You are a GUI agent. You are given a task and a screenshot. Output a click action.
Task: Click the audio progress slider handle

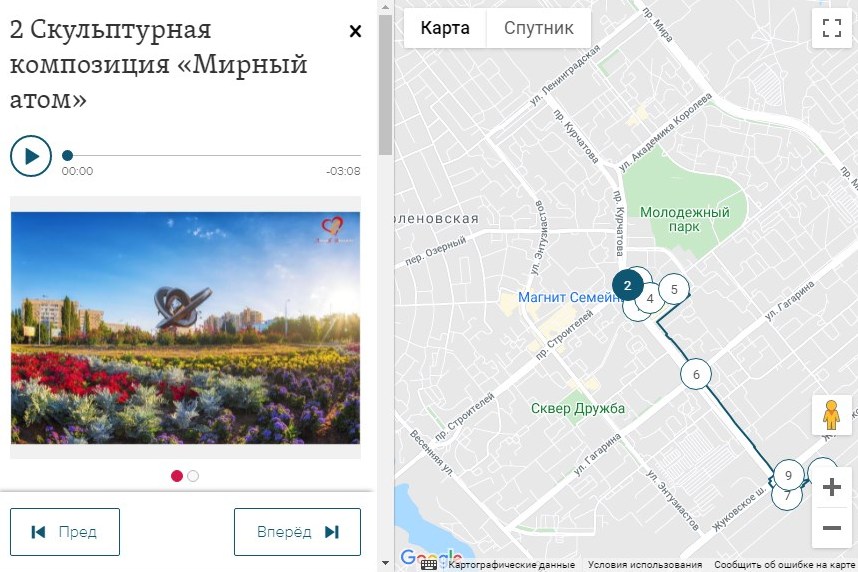[67, 155]
